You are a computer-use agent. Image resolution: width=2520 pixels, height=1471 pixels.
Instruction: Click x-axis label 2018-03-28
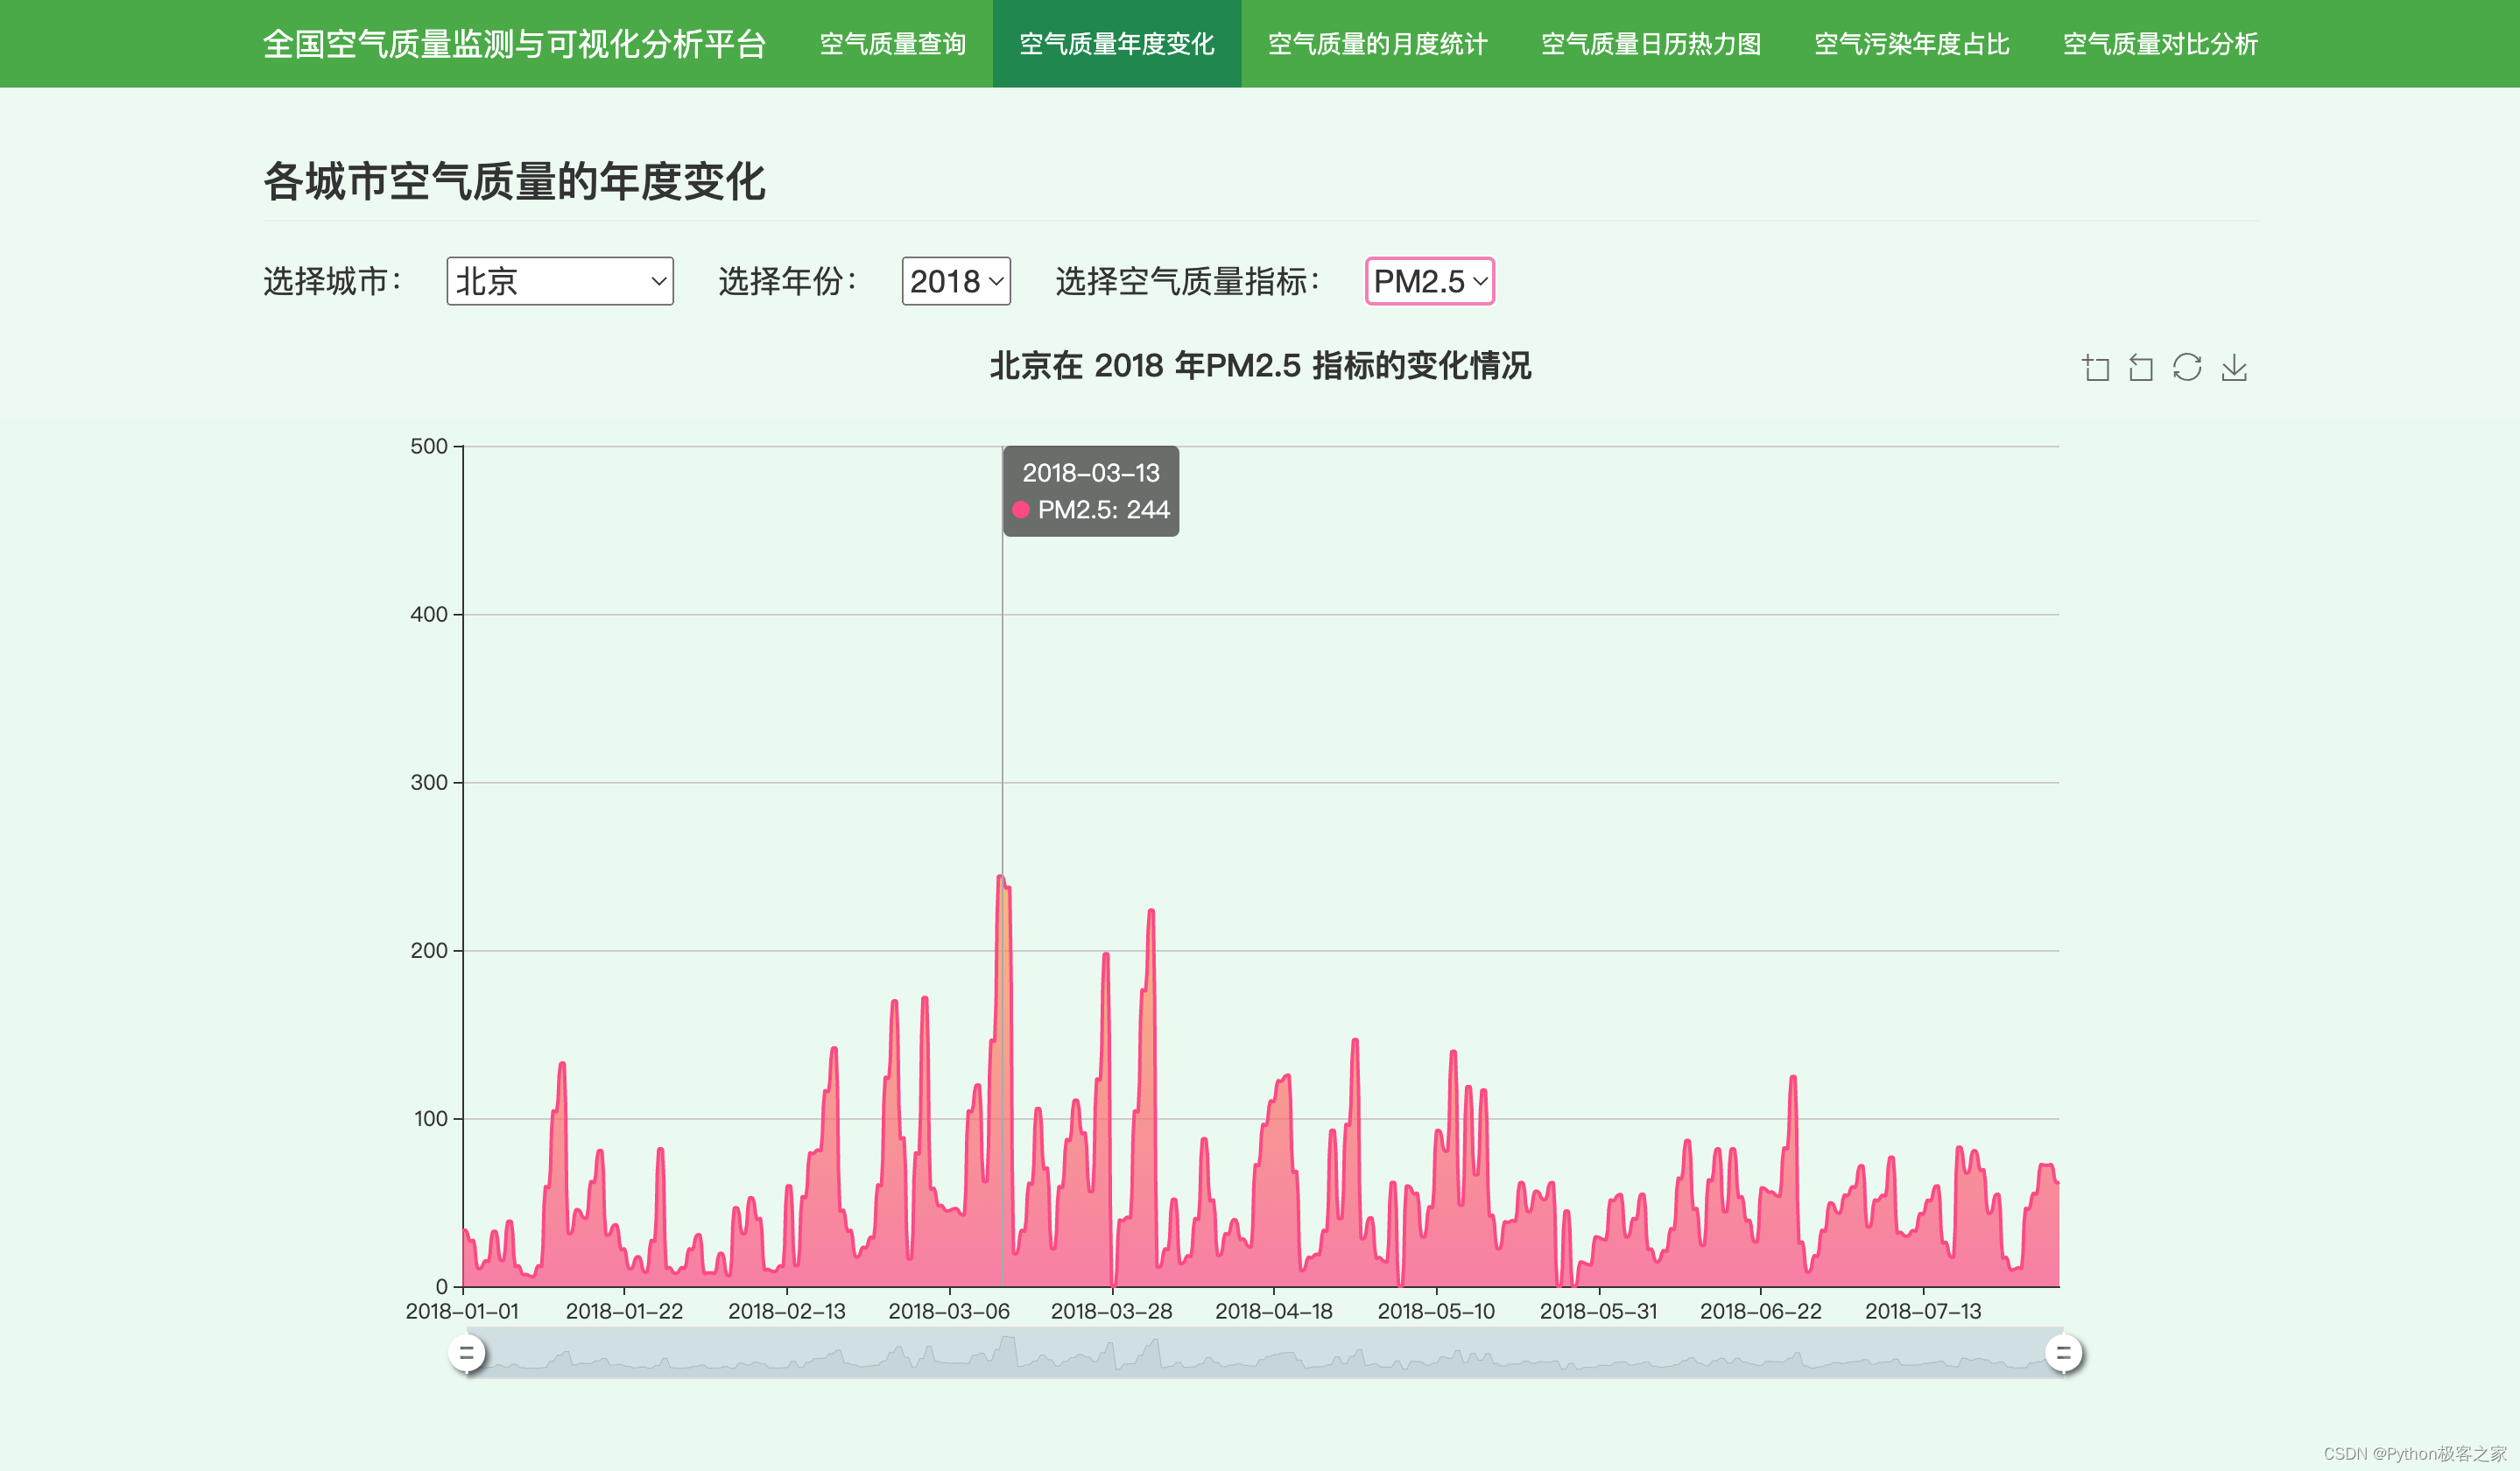point(1111,1311)
